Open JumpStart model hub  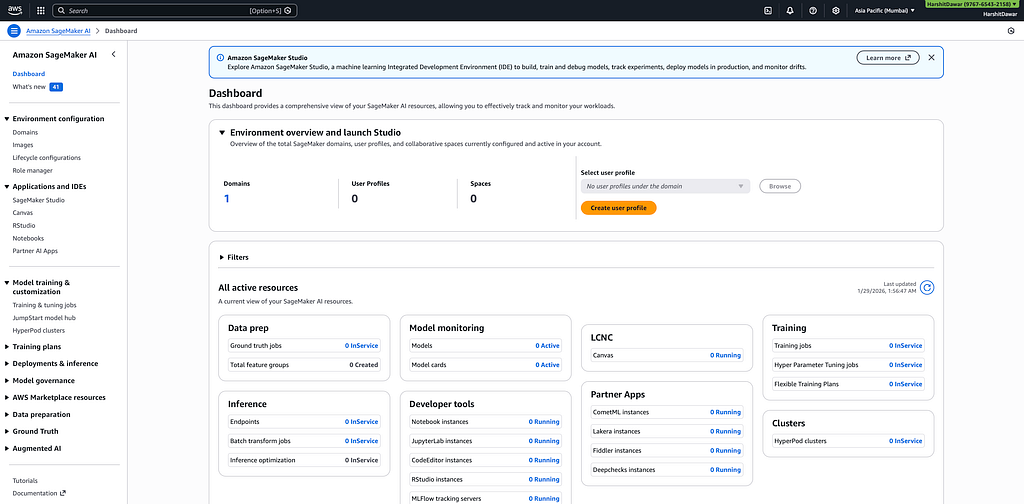point(44,318)
